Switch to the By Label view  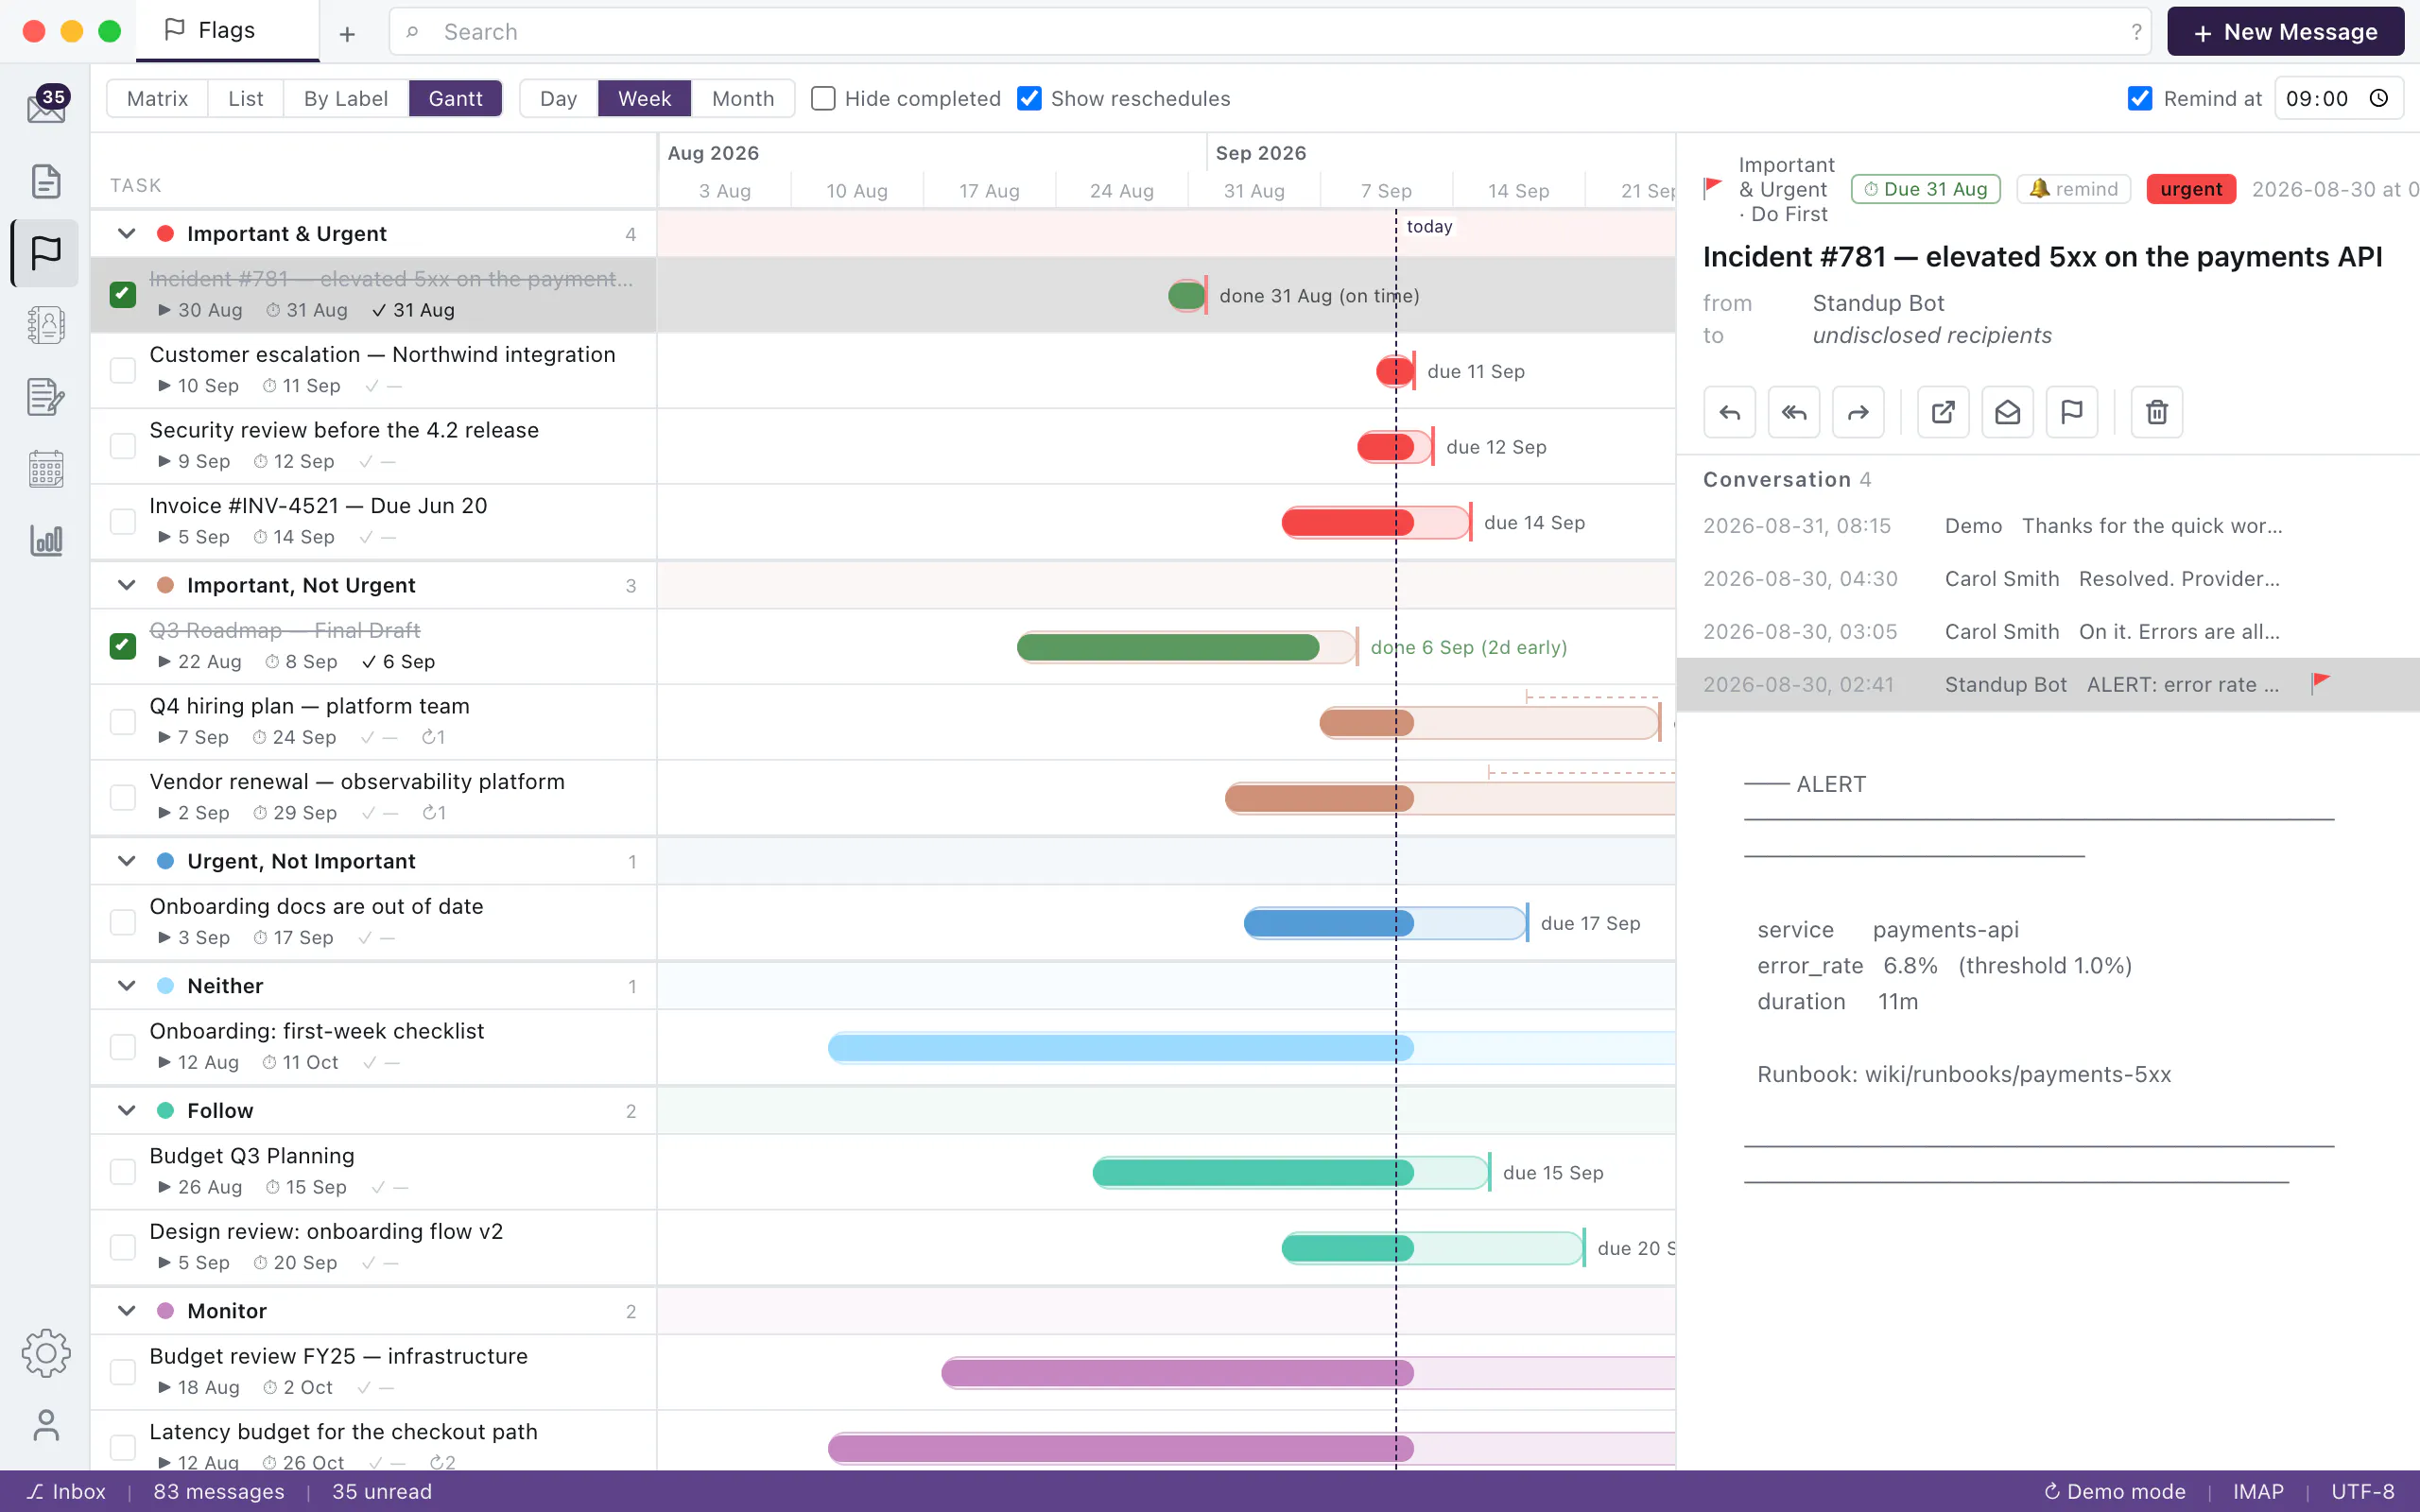coord(346,98)
